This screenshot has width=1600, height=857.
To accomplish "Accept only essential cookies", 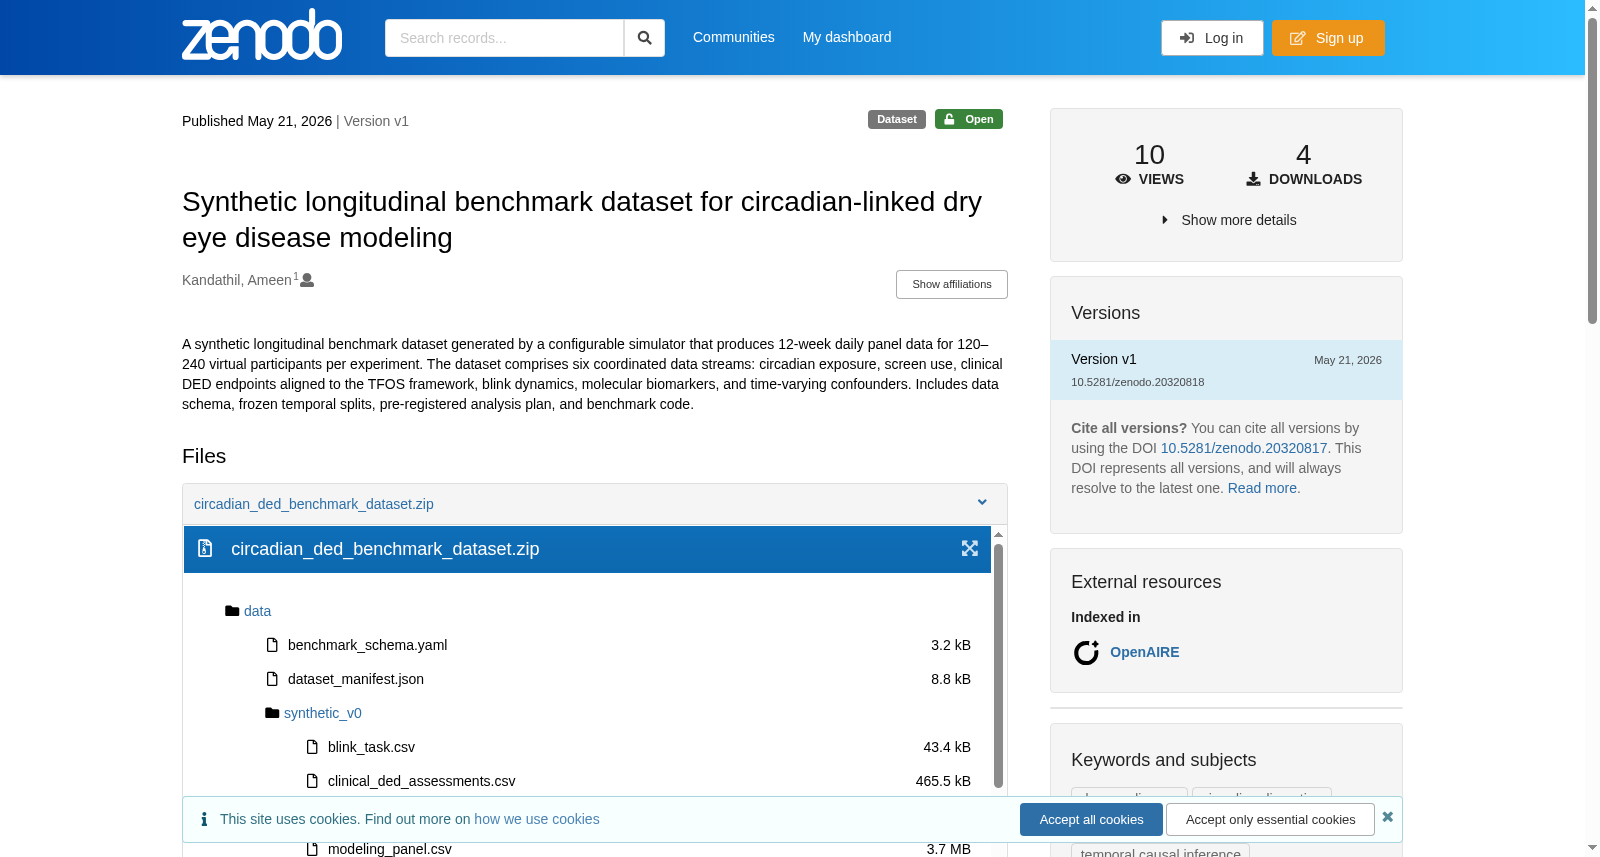I will click(x=1271, y=819).
